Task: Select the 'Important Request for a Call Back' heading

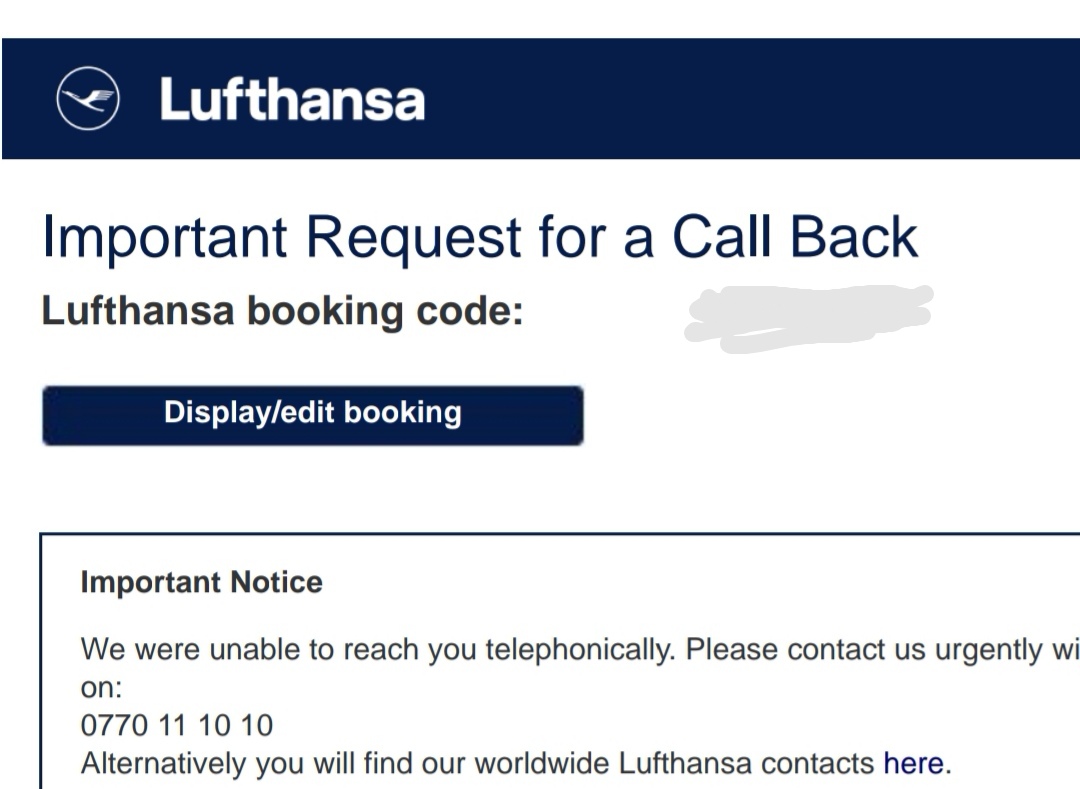Action: click(x=480, y=238)
